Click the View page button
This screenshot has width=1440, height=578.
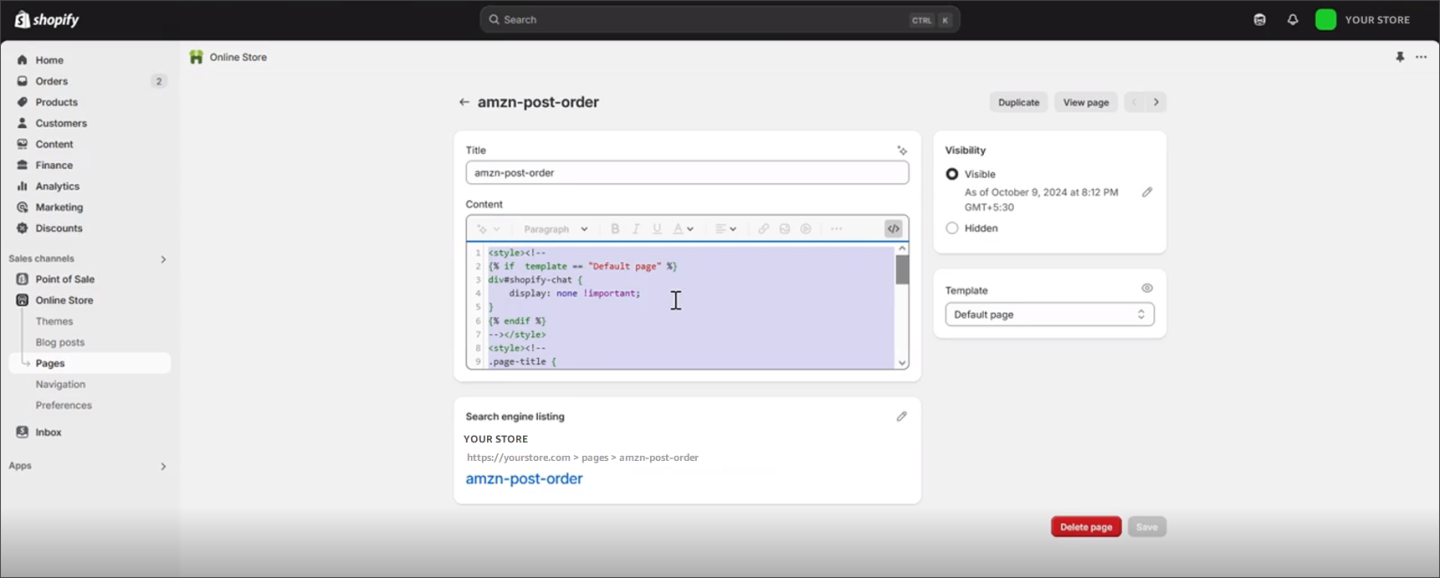[x=1086, y=102]
